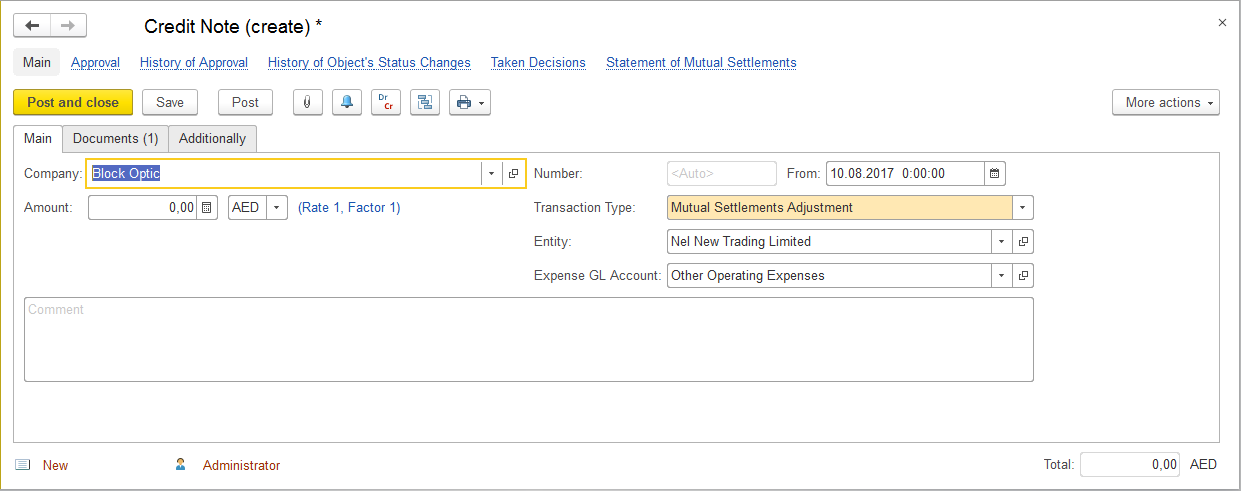Switch to the Documents (1) tab

pos(115,139)
